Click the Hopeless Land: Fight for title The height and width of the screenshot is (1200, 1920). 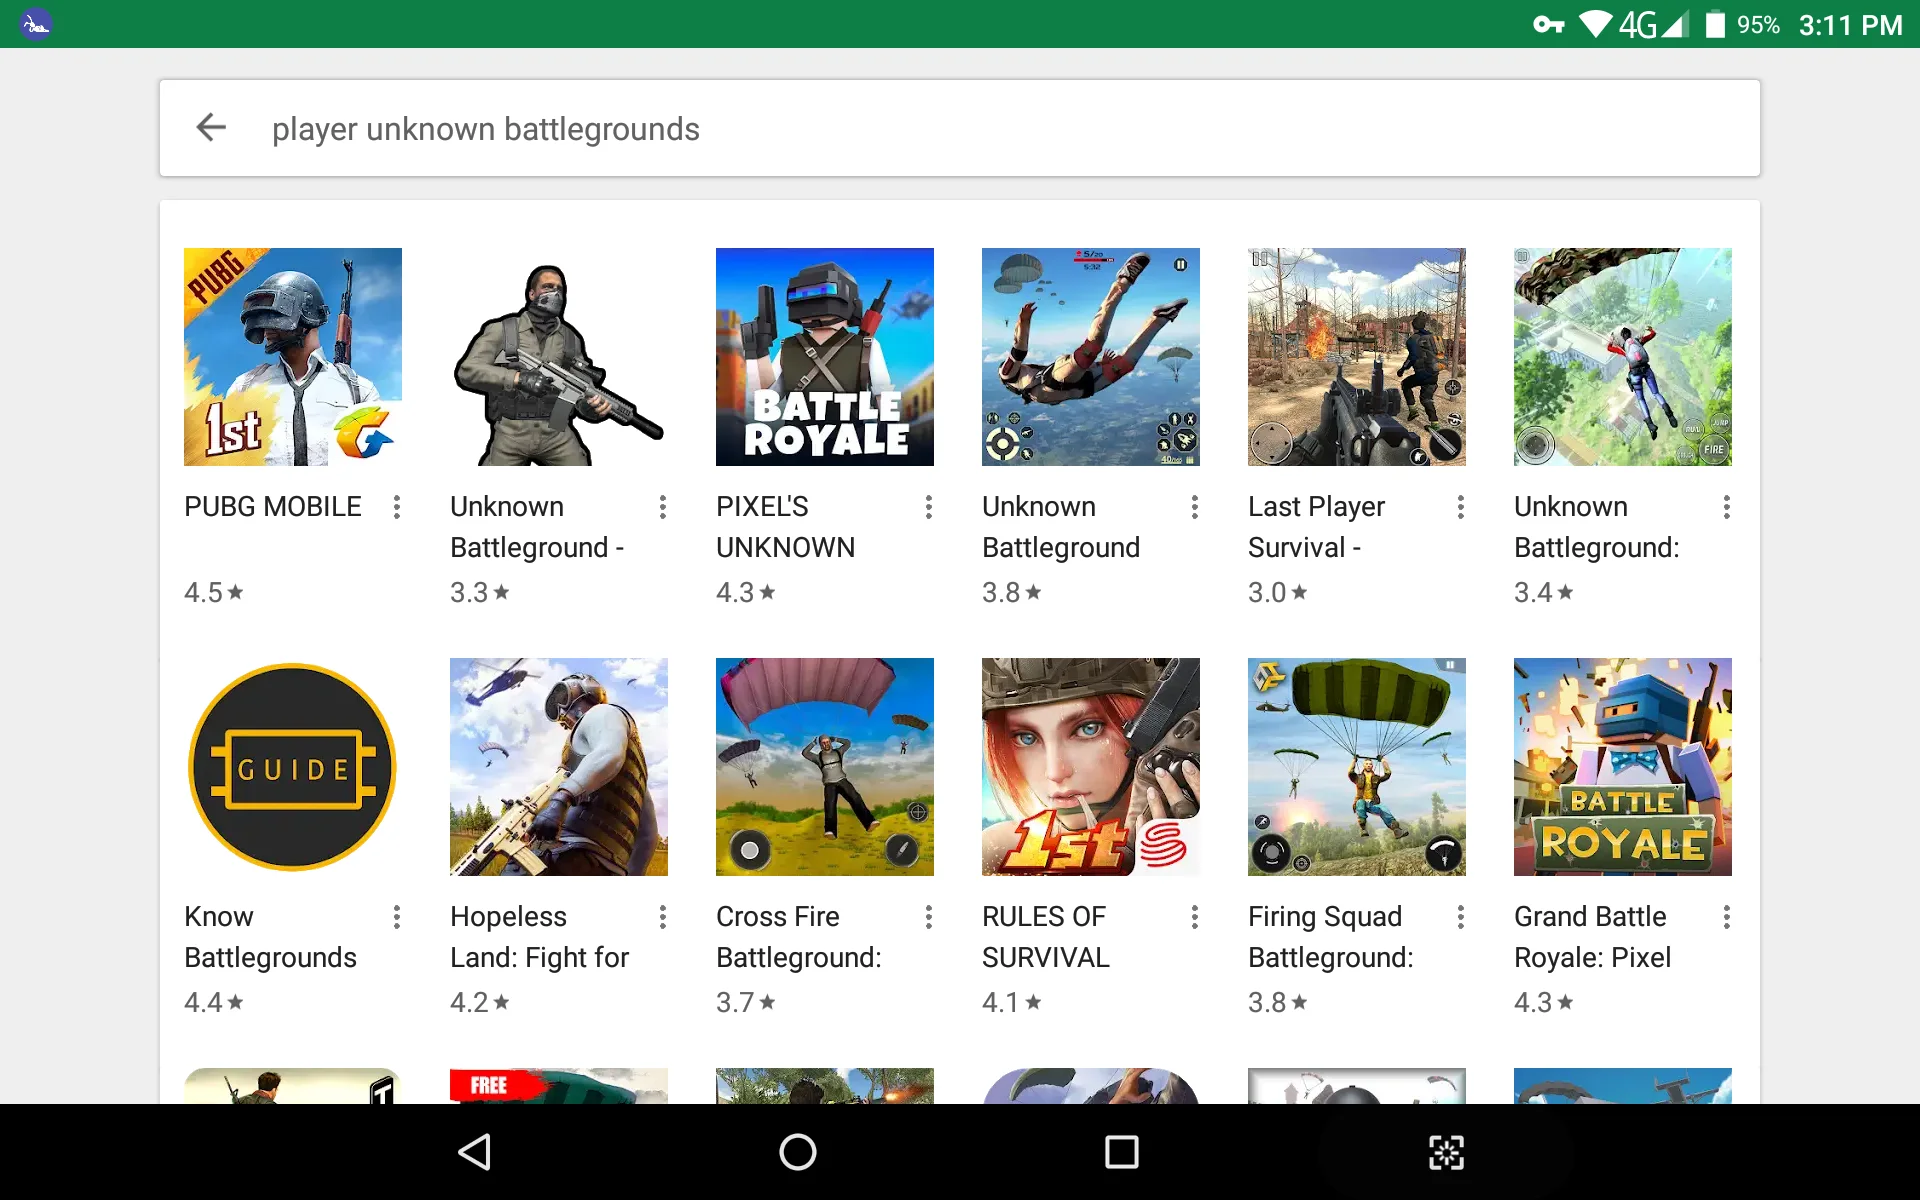pyautogui.click(x=539, y=936)
